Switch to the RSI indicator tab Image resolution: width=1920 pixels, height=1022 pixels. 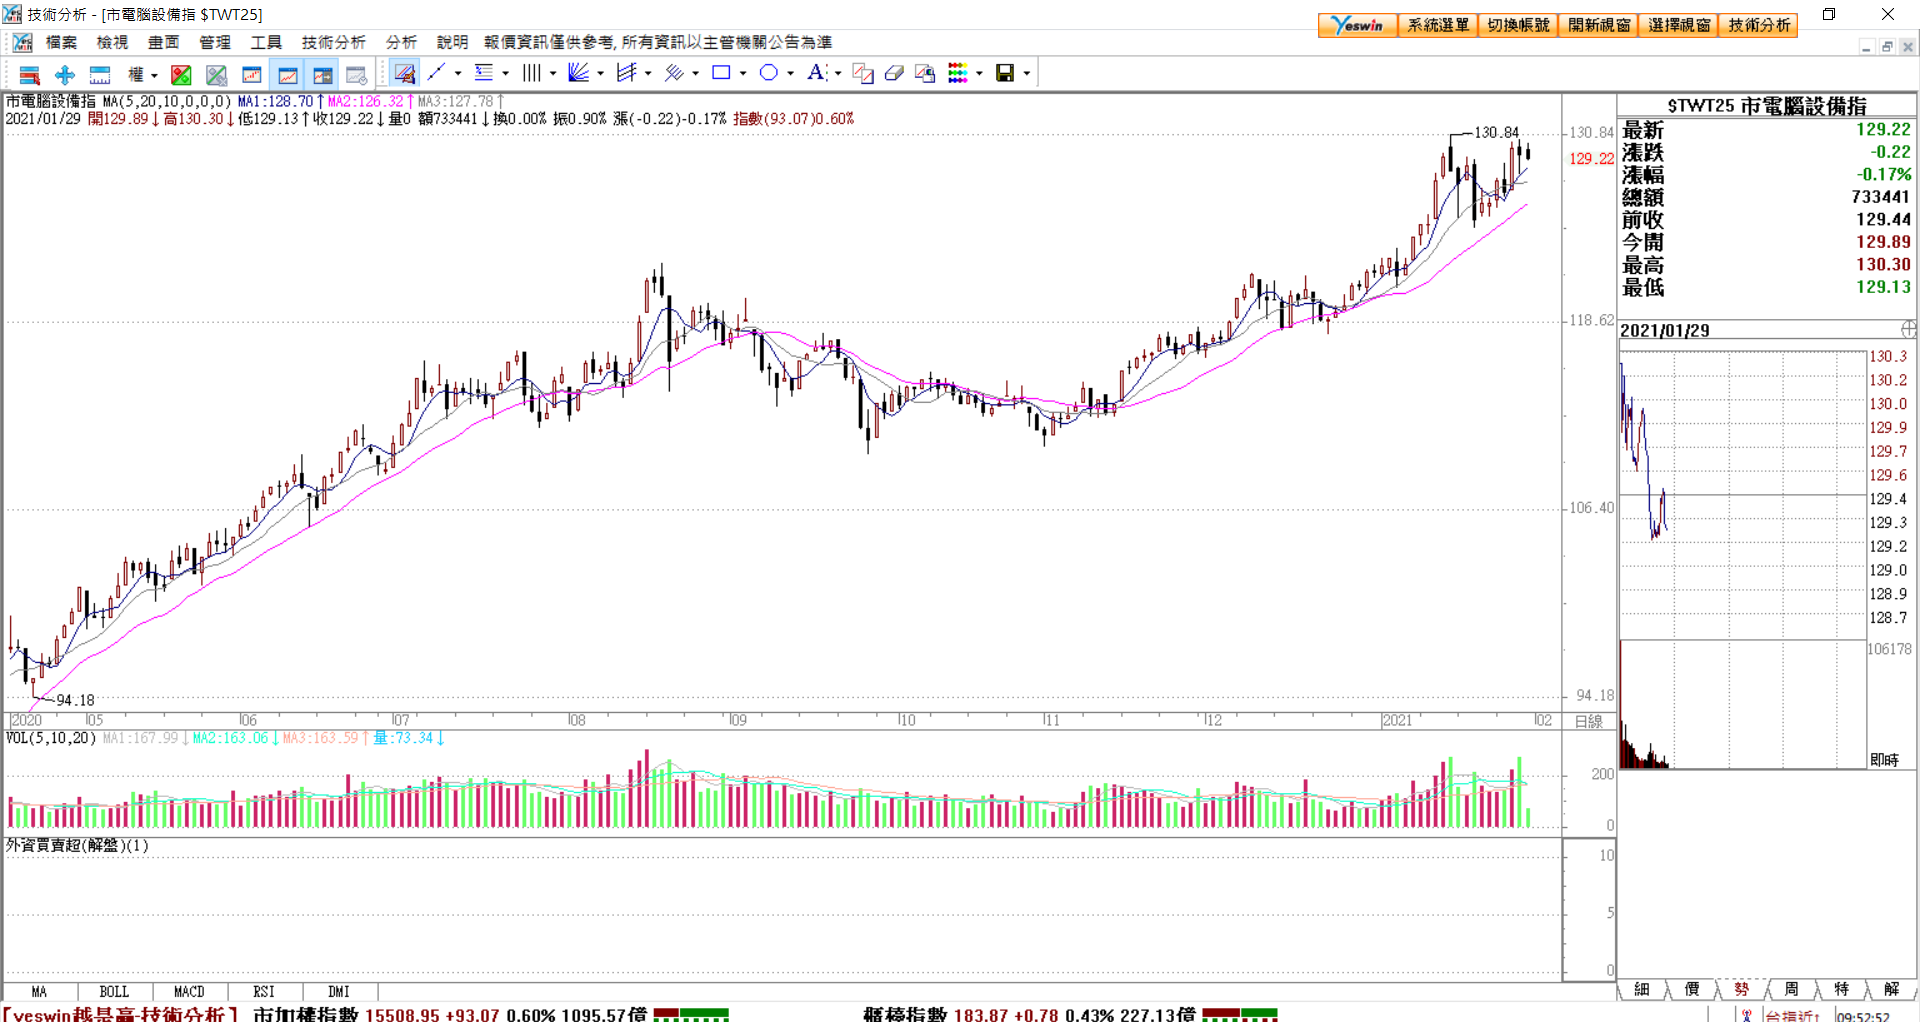264,992
